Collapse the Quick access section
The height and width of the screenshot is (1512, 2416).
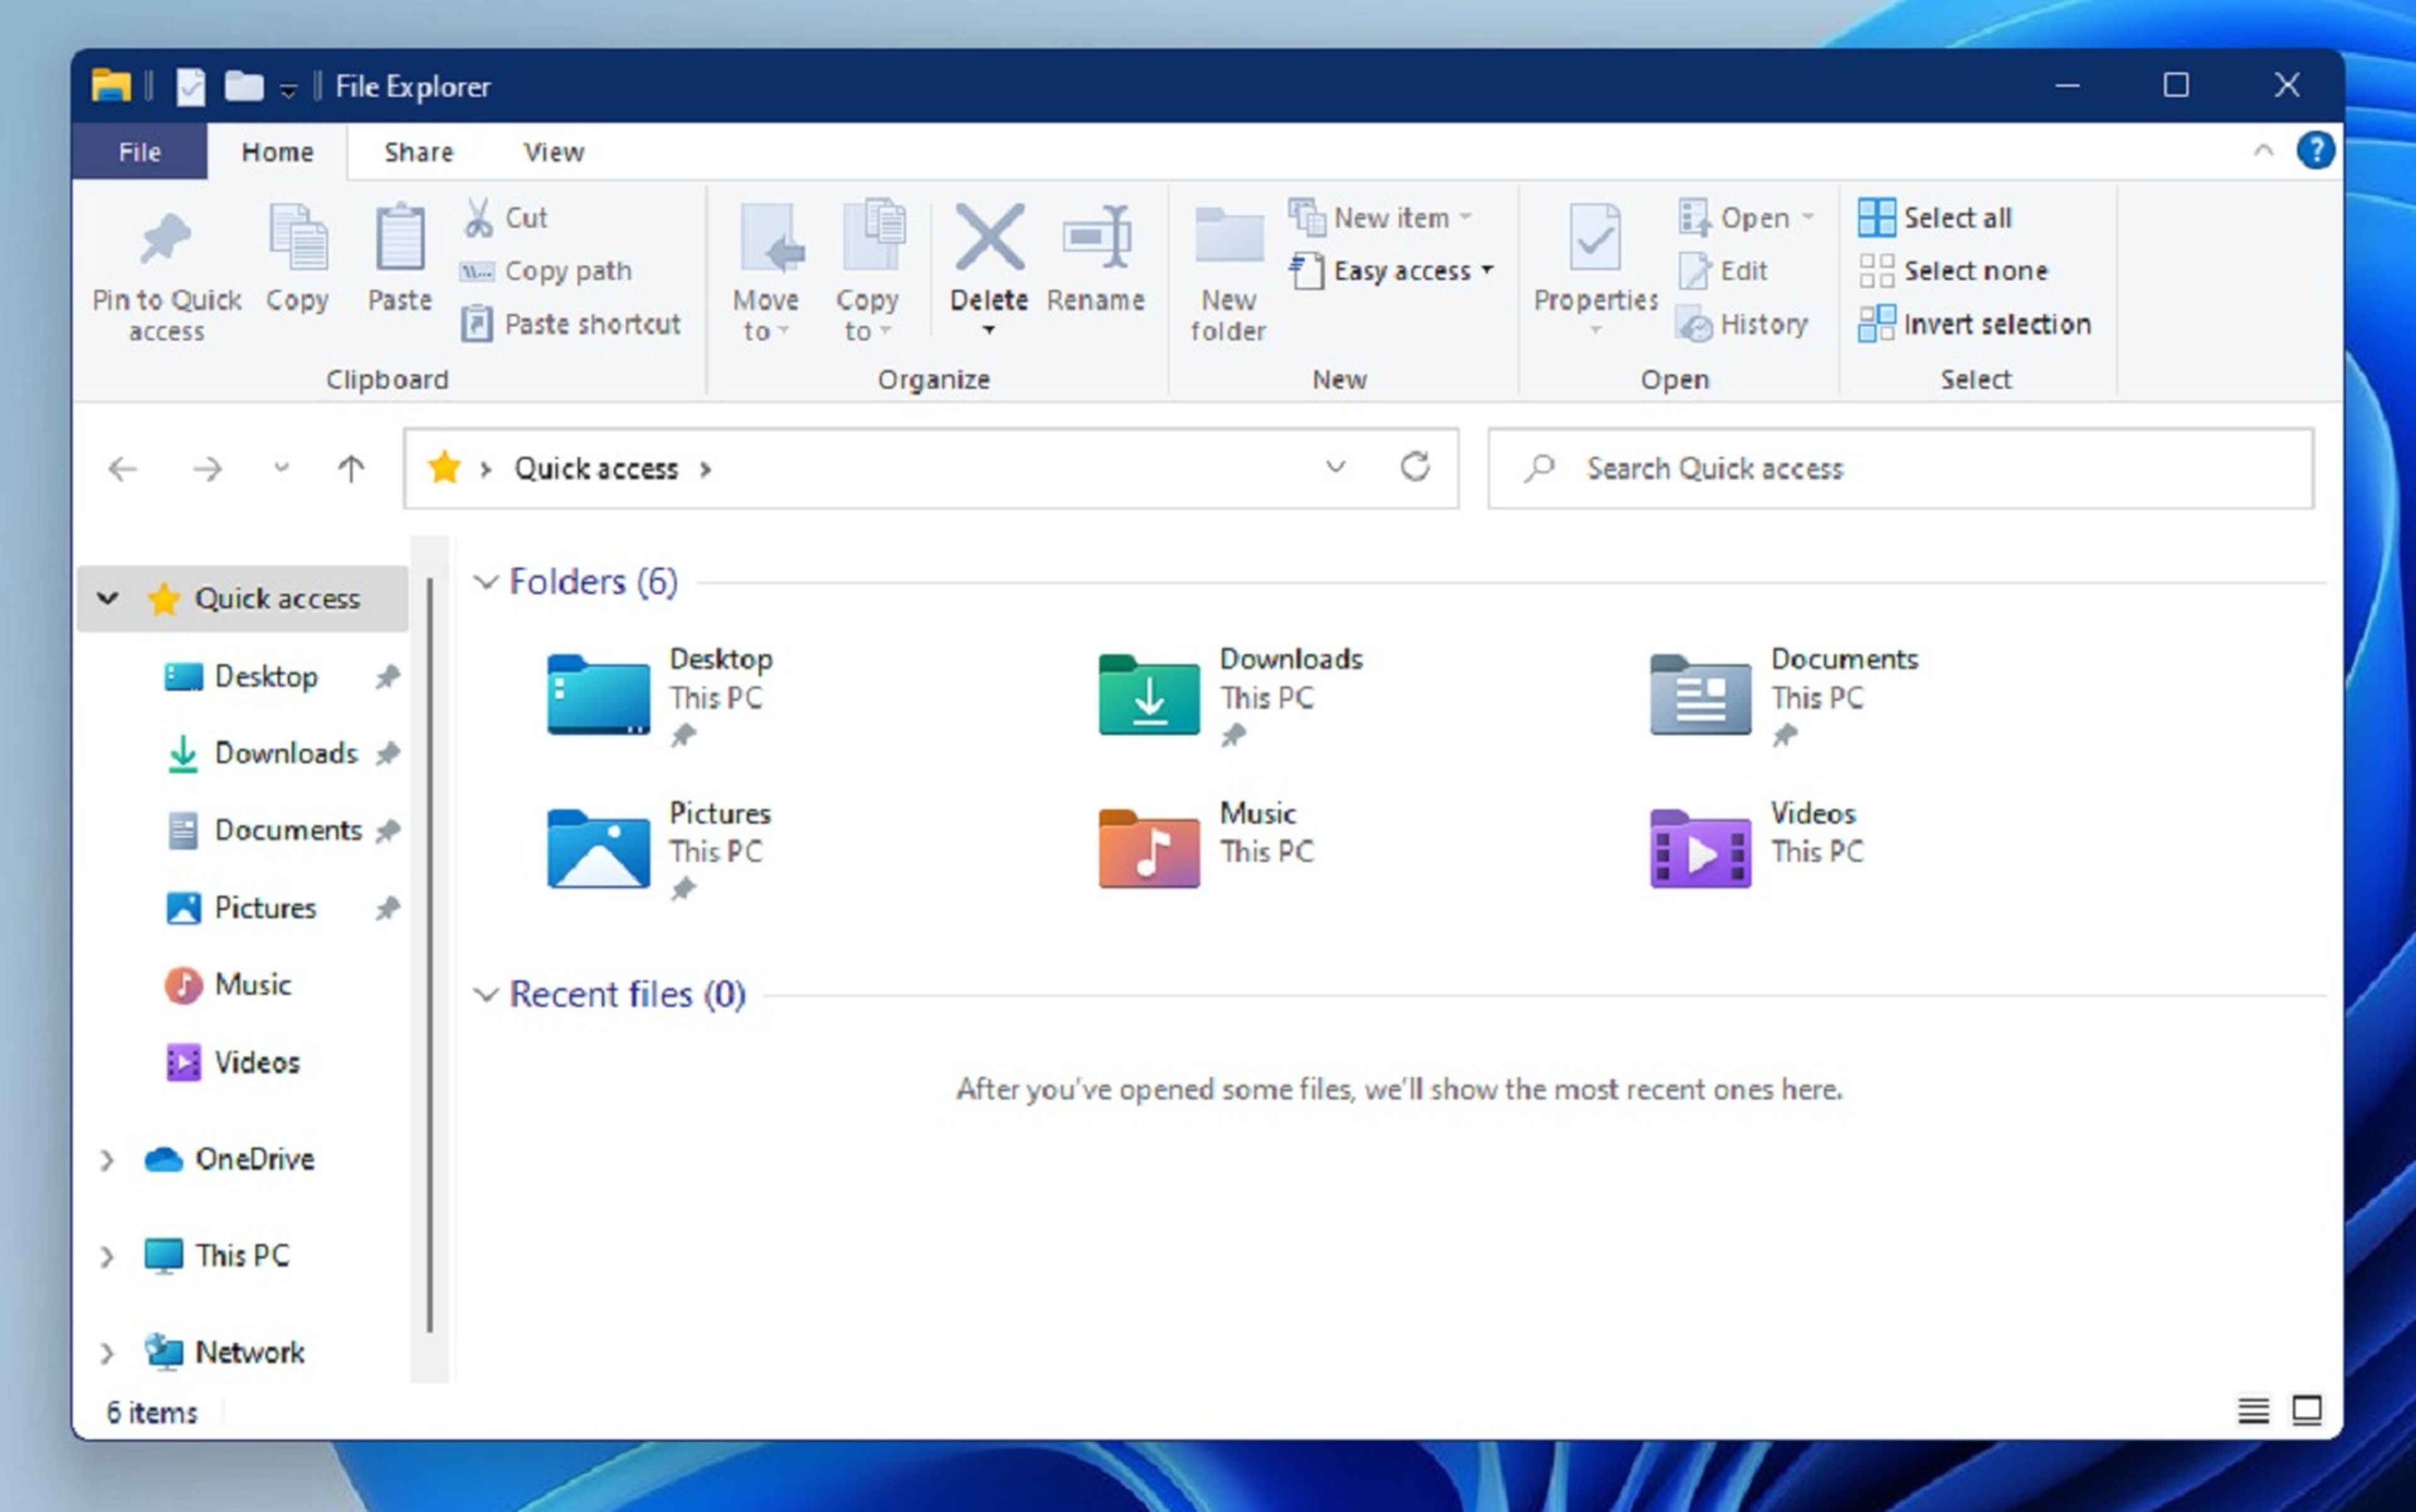tap(108, 598)
